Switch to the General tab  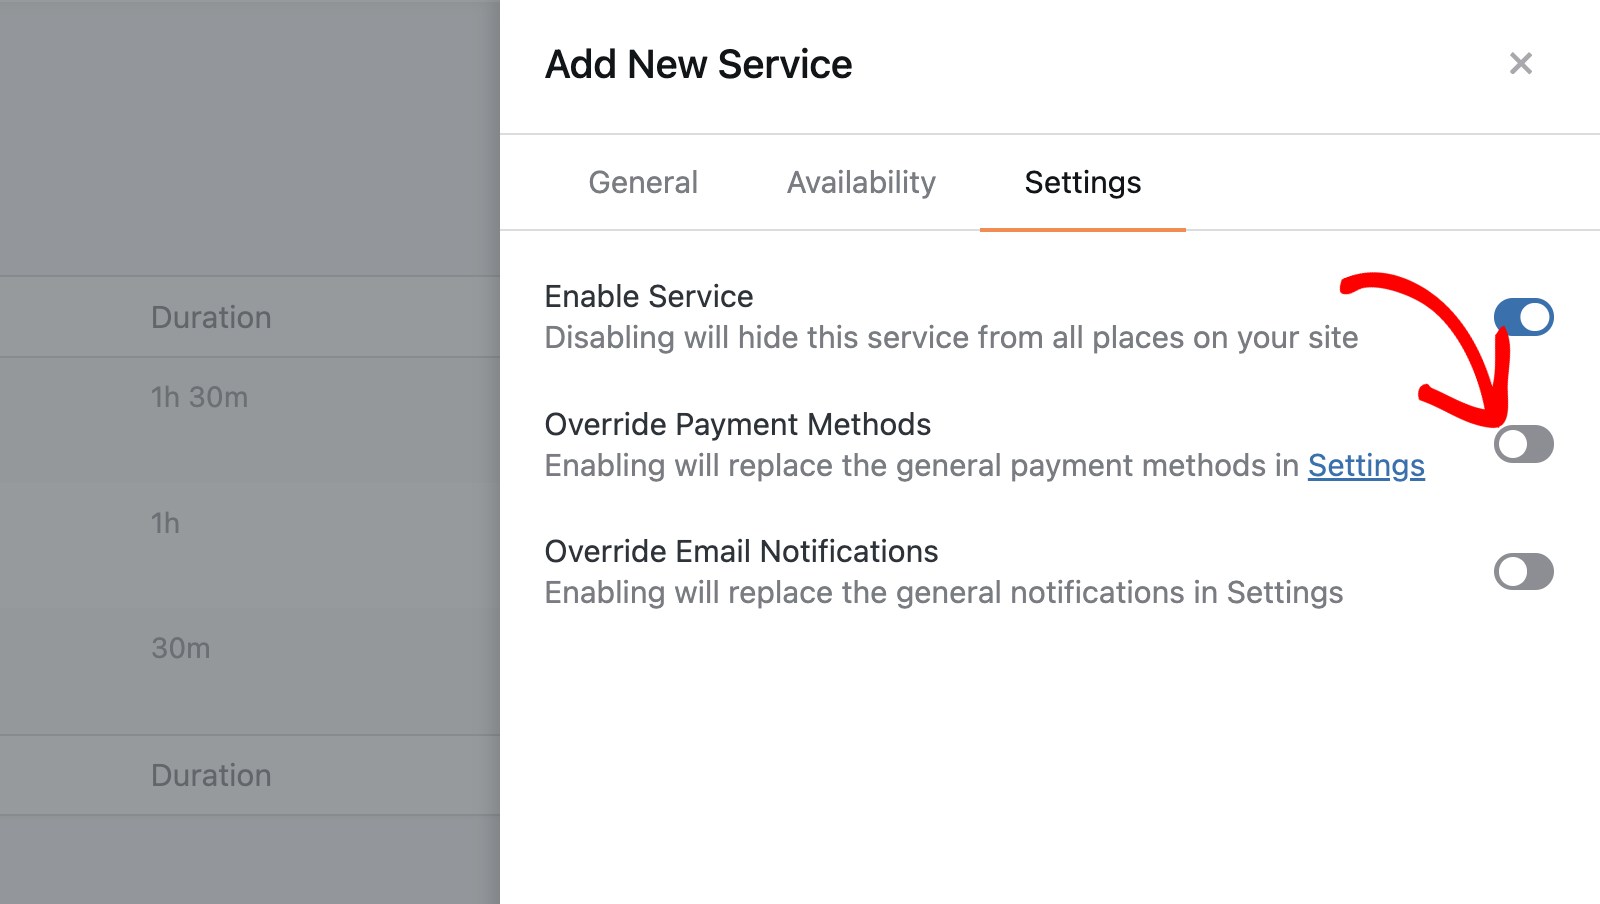tap(643, 182)
